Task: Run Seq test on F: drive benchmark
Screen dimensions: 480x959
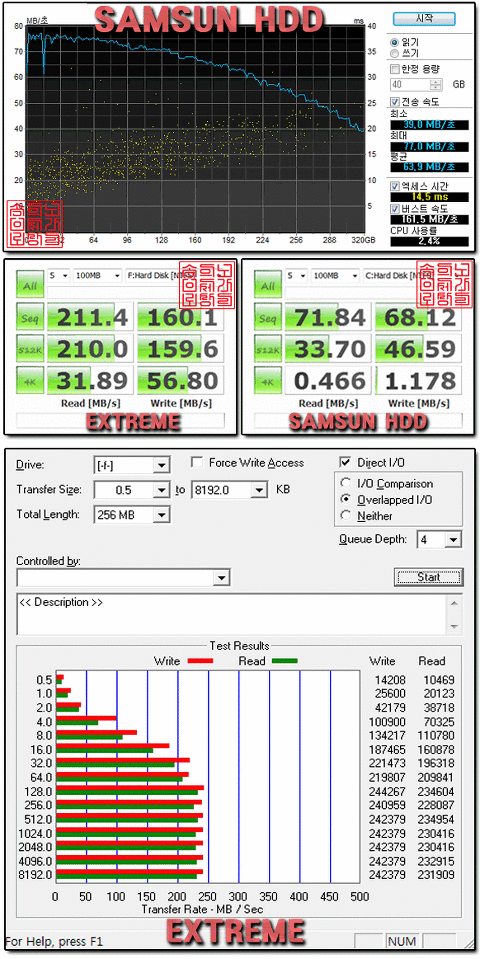Action: [30, 317]
